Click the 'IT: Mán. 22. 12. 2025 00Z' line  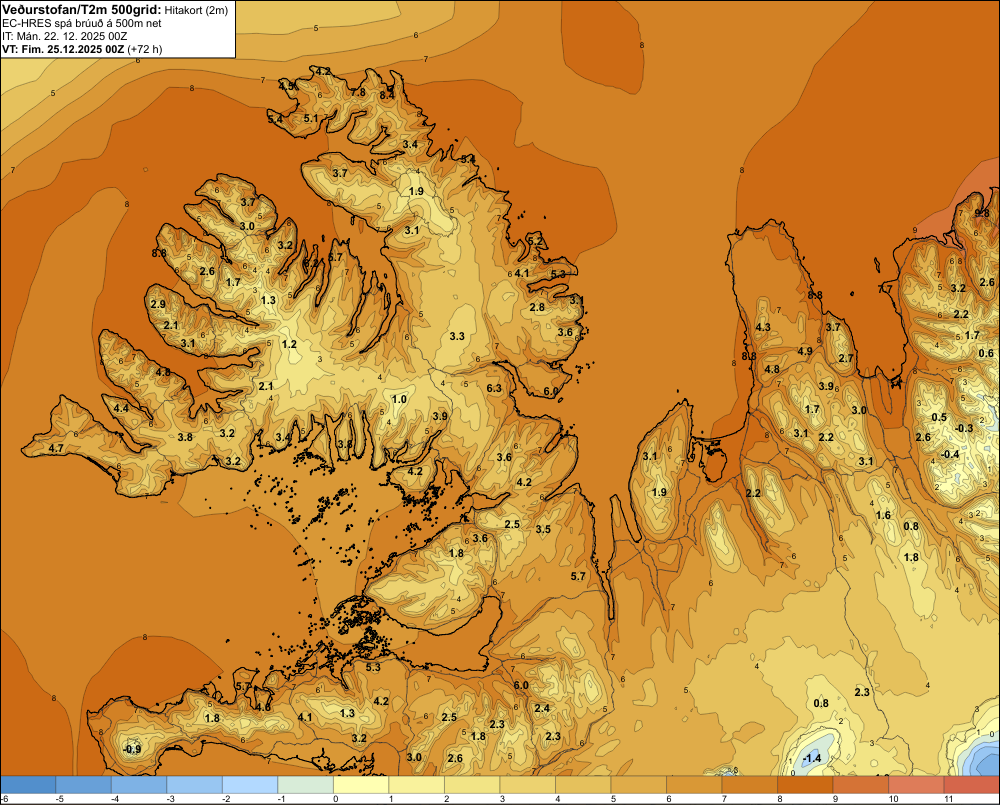(x=64, y=36)
